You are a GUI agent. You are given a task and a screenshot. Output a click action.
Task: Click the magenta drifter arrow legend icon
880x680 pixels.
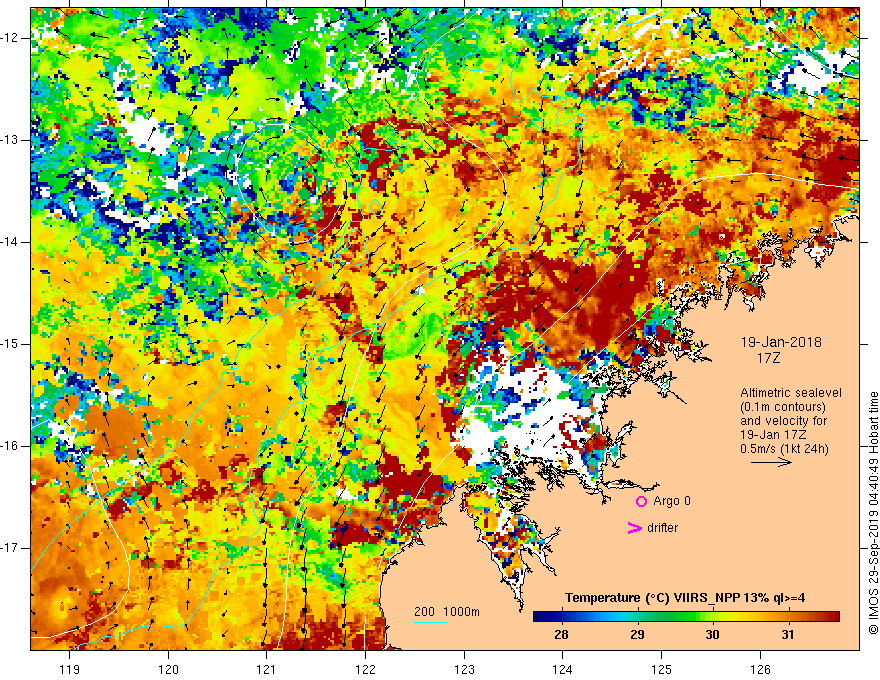point(635,528)
